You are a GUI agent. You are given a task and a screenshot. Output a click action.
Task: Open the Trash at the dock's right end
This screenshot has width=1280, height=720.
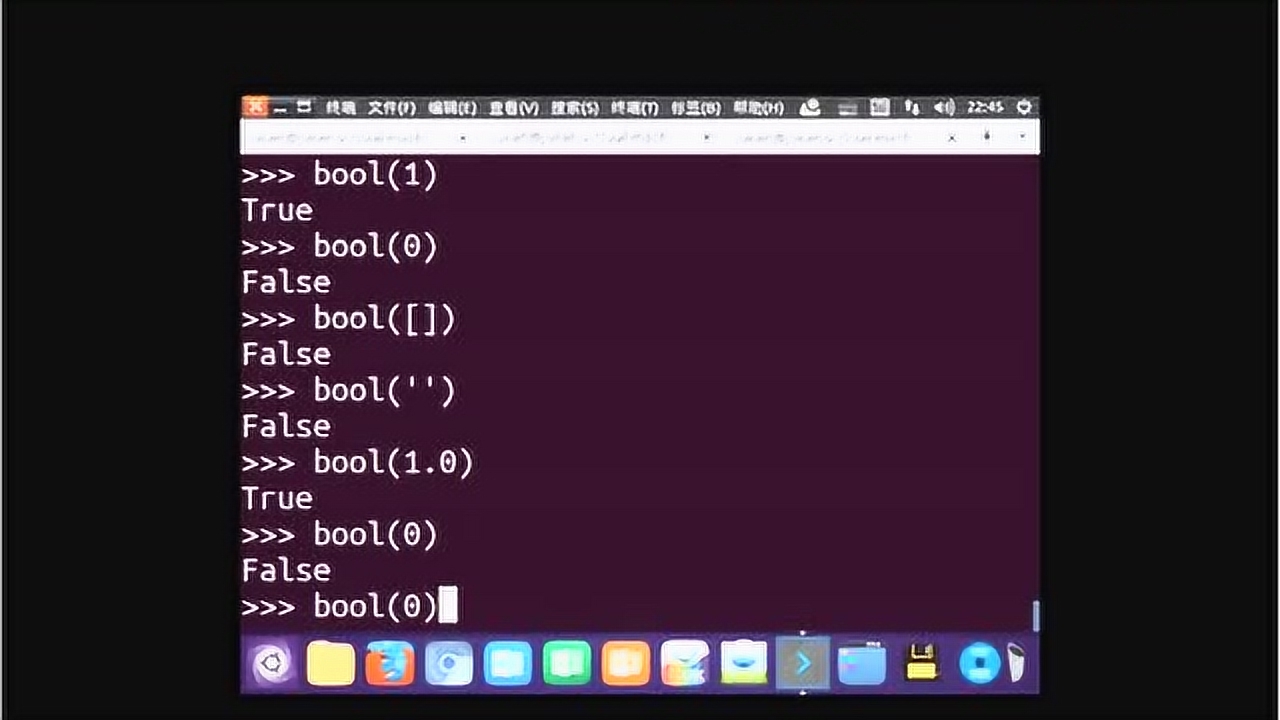(1016, 663)
